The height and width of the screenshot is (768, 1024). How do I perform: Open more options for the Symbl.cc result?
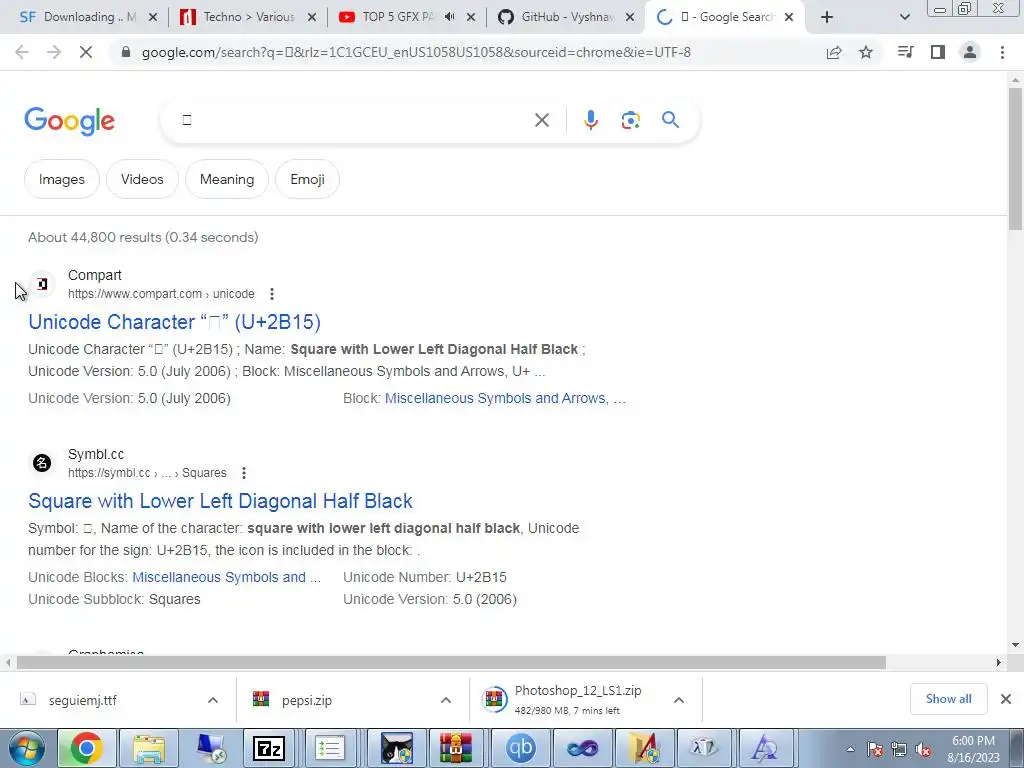pyautogui.click(x=244, y=473)
